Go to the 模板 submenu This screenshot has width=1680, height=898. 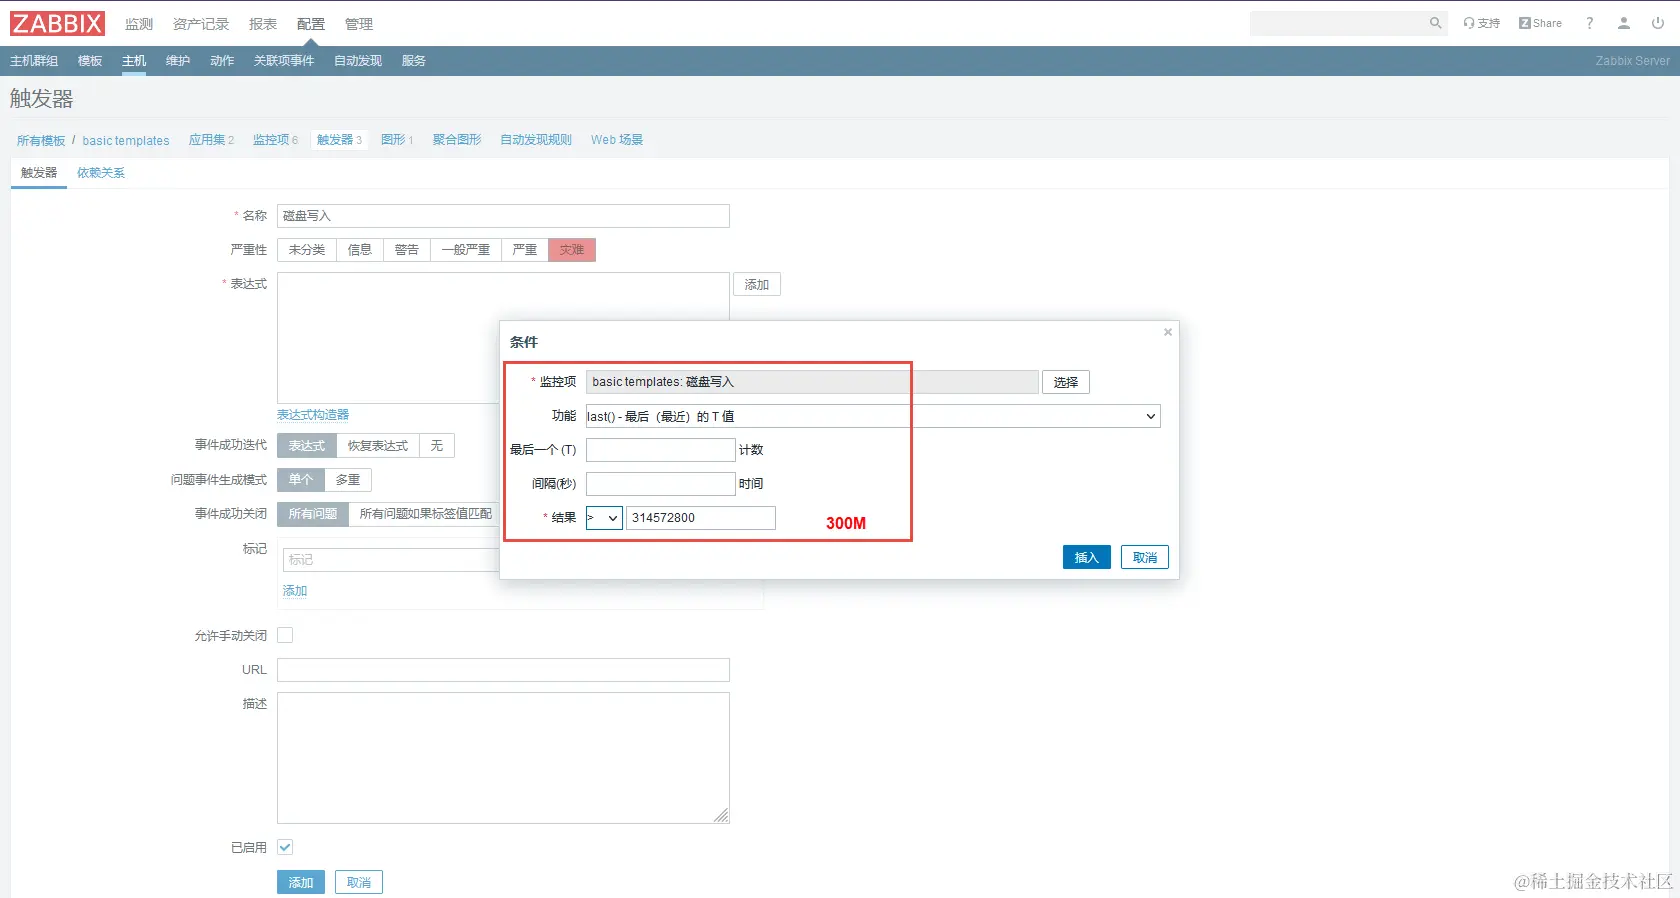(x=90, y=61)
